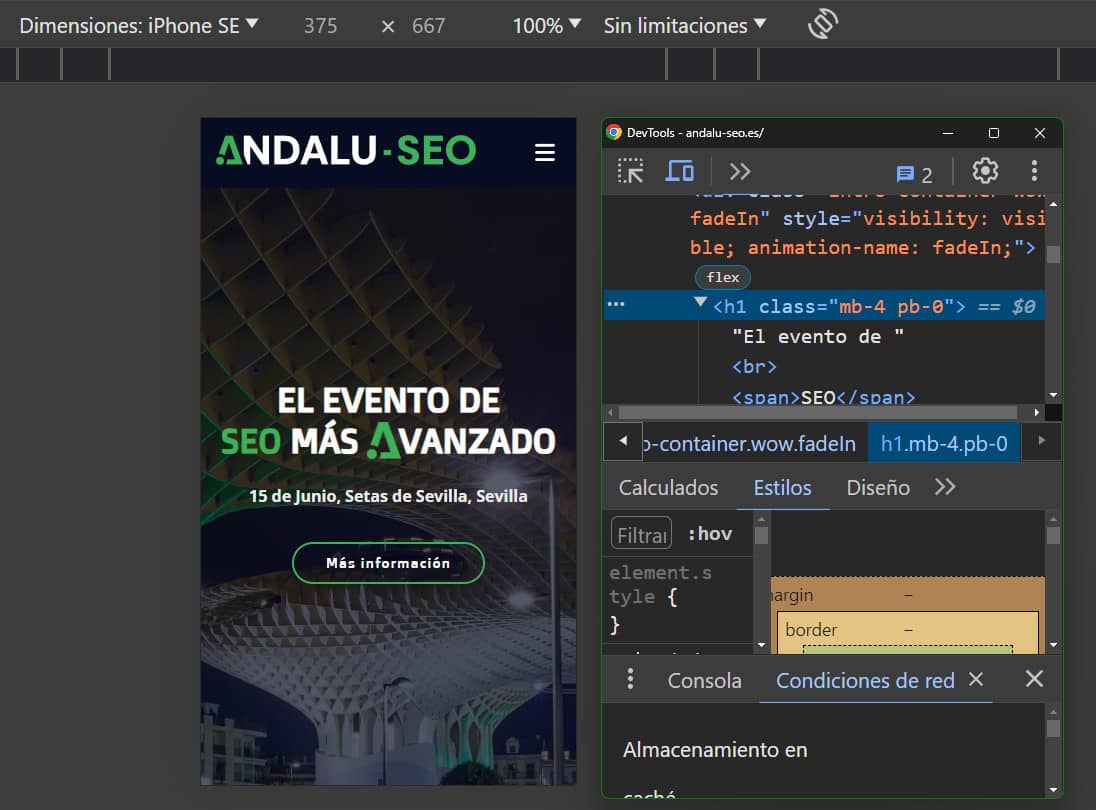Screen dimensions: 1096x810
Task: Open the drawer's three-dot tools menu
Action: pos(630,680)
